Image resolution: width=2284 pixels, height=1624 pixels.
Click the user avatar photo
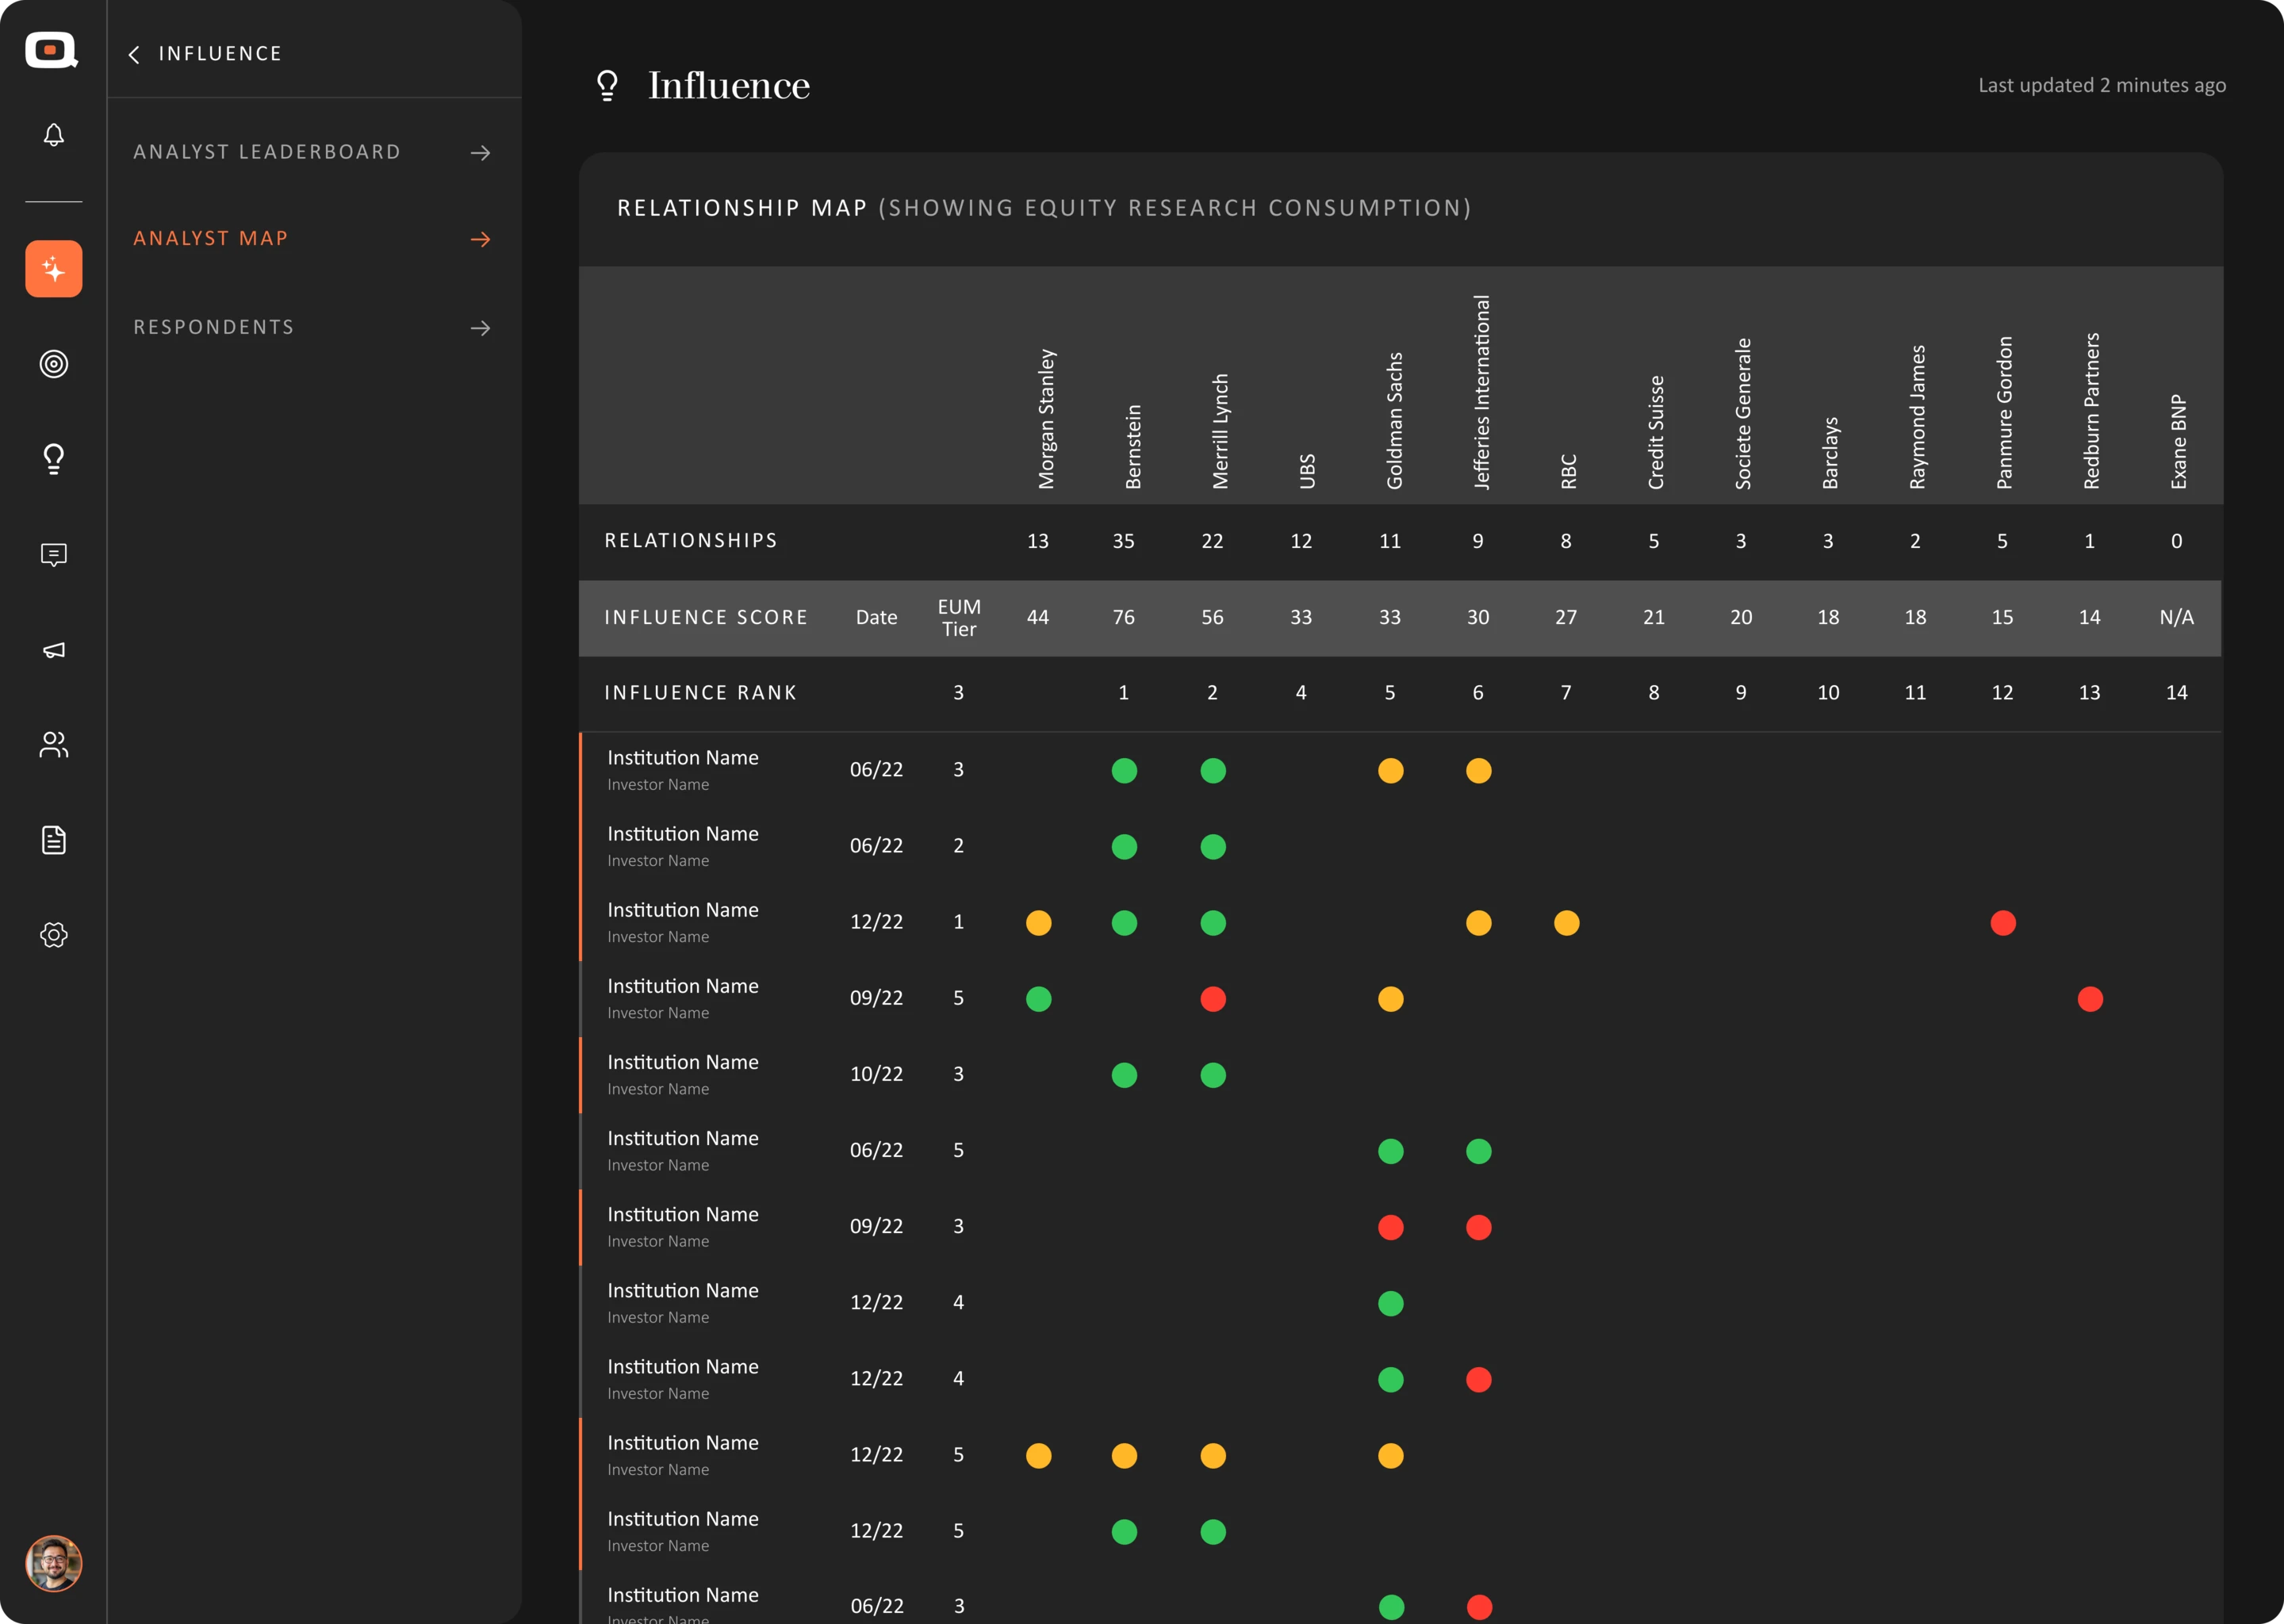coord(54,1563)
